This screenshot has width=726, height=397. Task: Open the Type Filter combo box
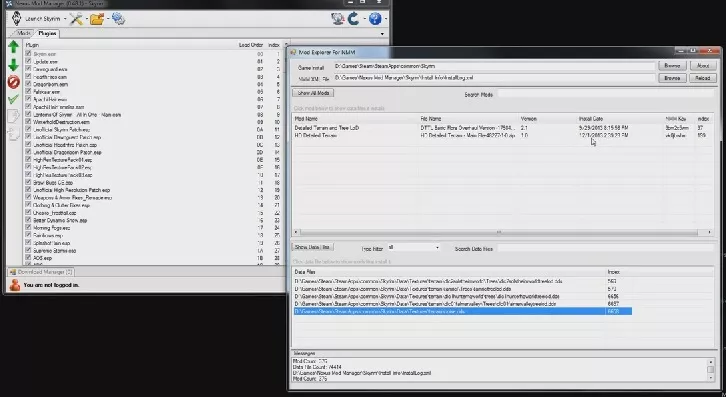coord(413,247)
